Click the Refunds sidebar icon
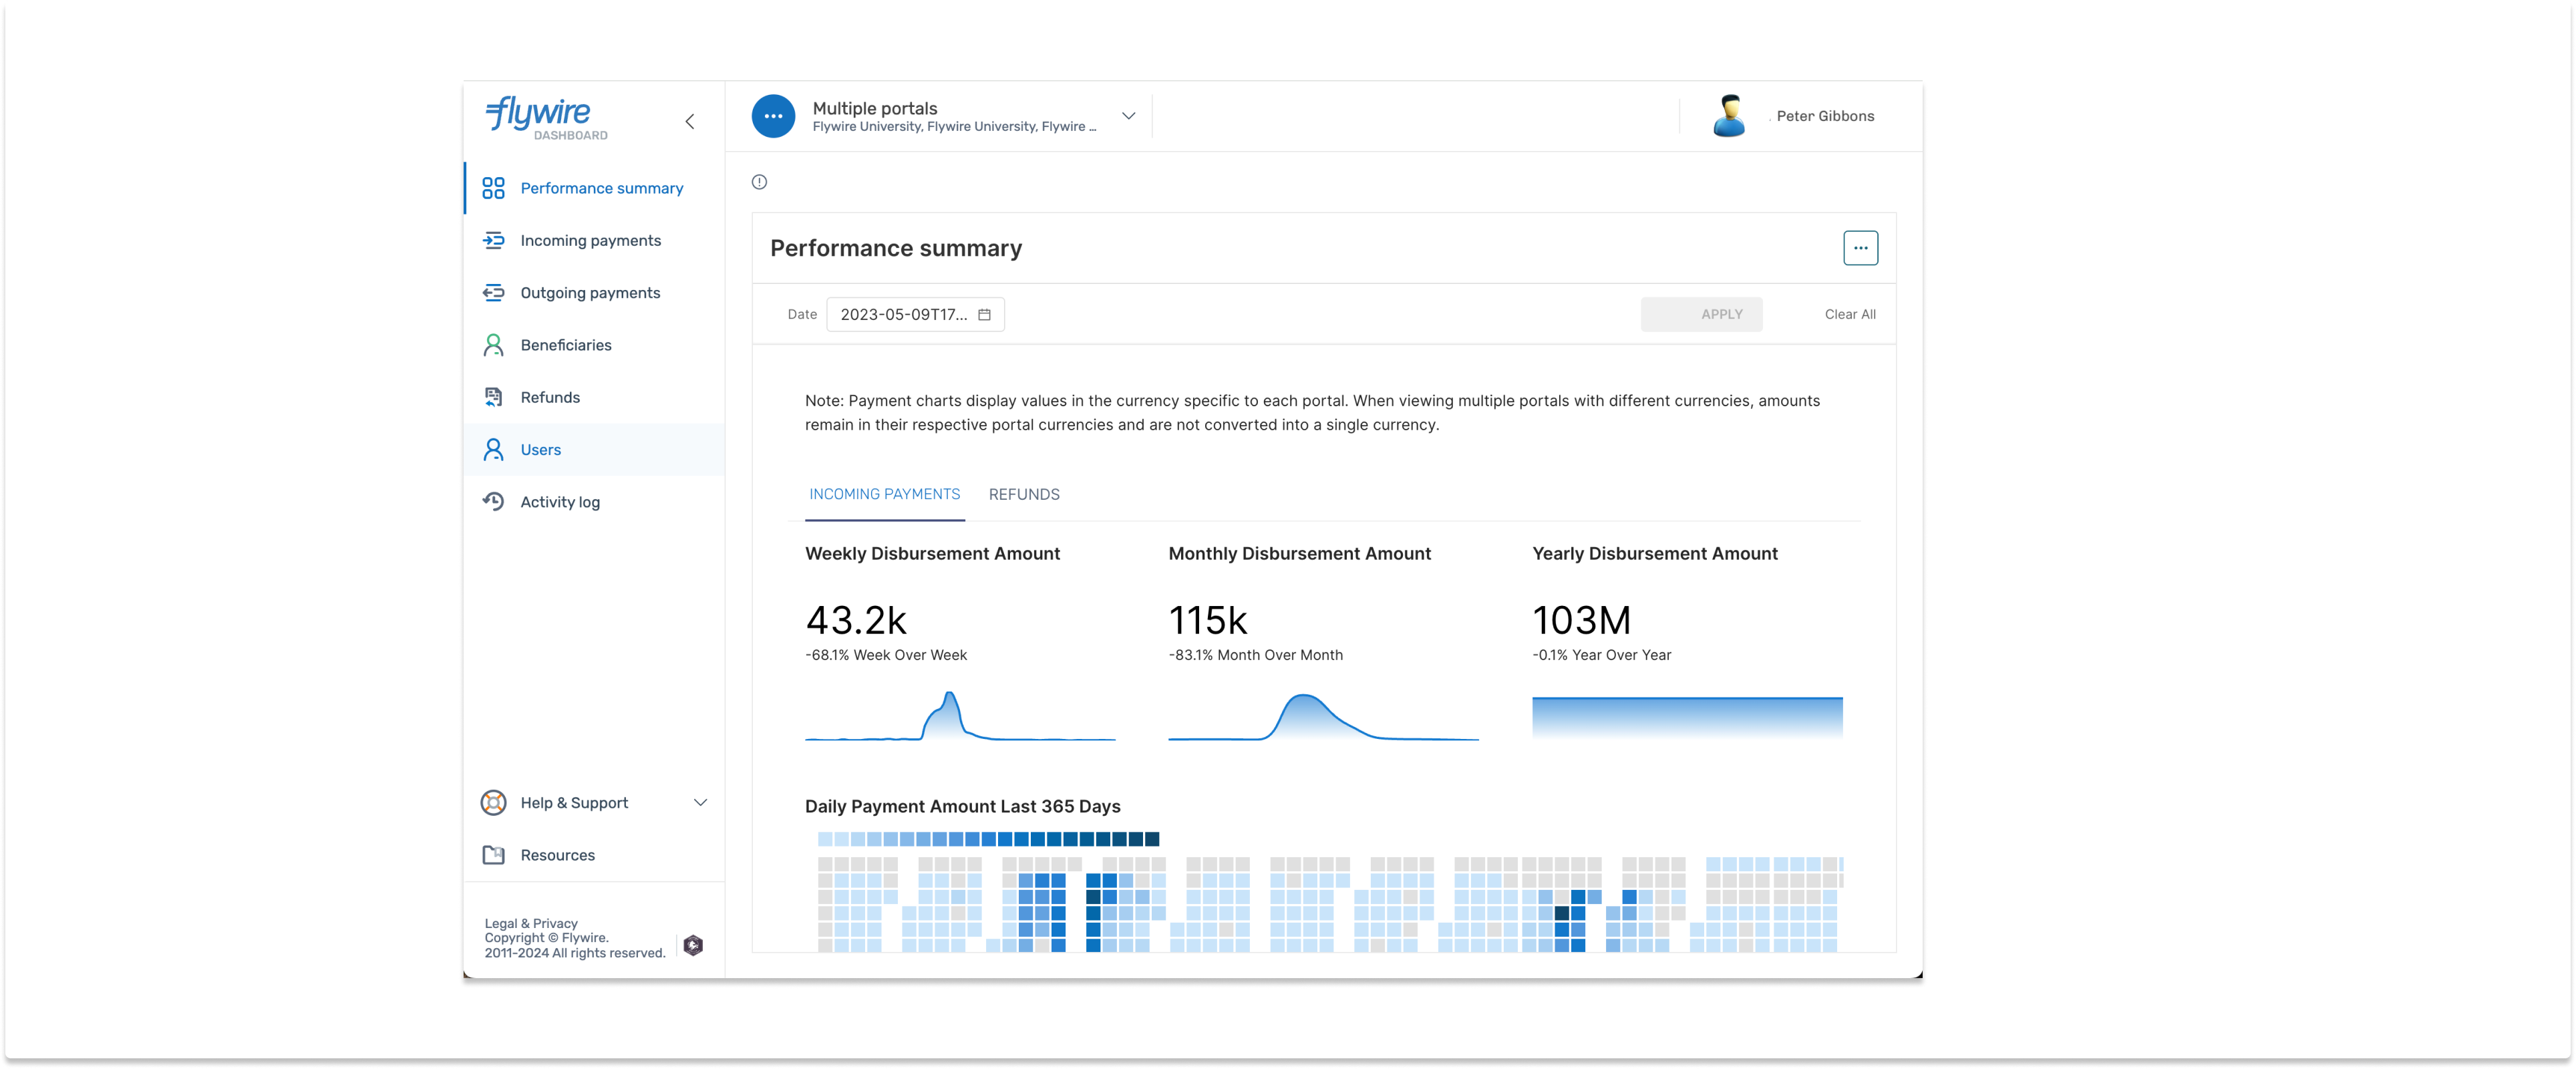This screenshot has width=2576, height=1069. click(x=493, y=397)
